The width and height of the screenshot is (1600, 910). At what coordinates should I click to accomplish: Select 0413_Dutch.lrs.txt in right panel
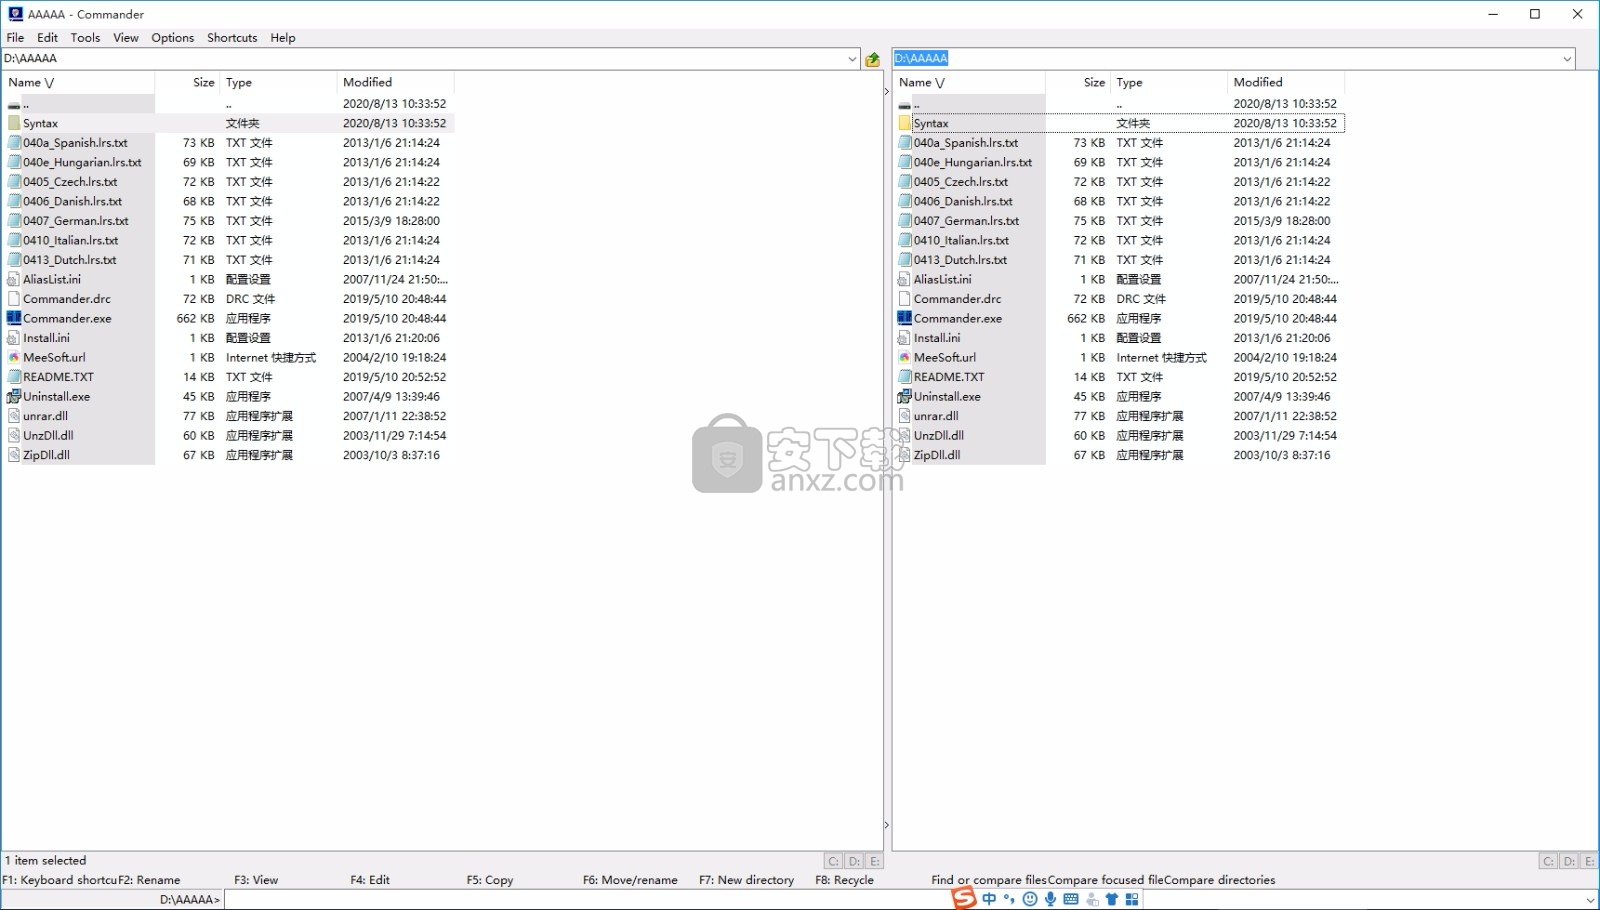coord(960,260)
